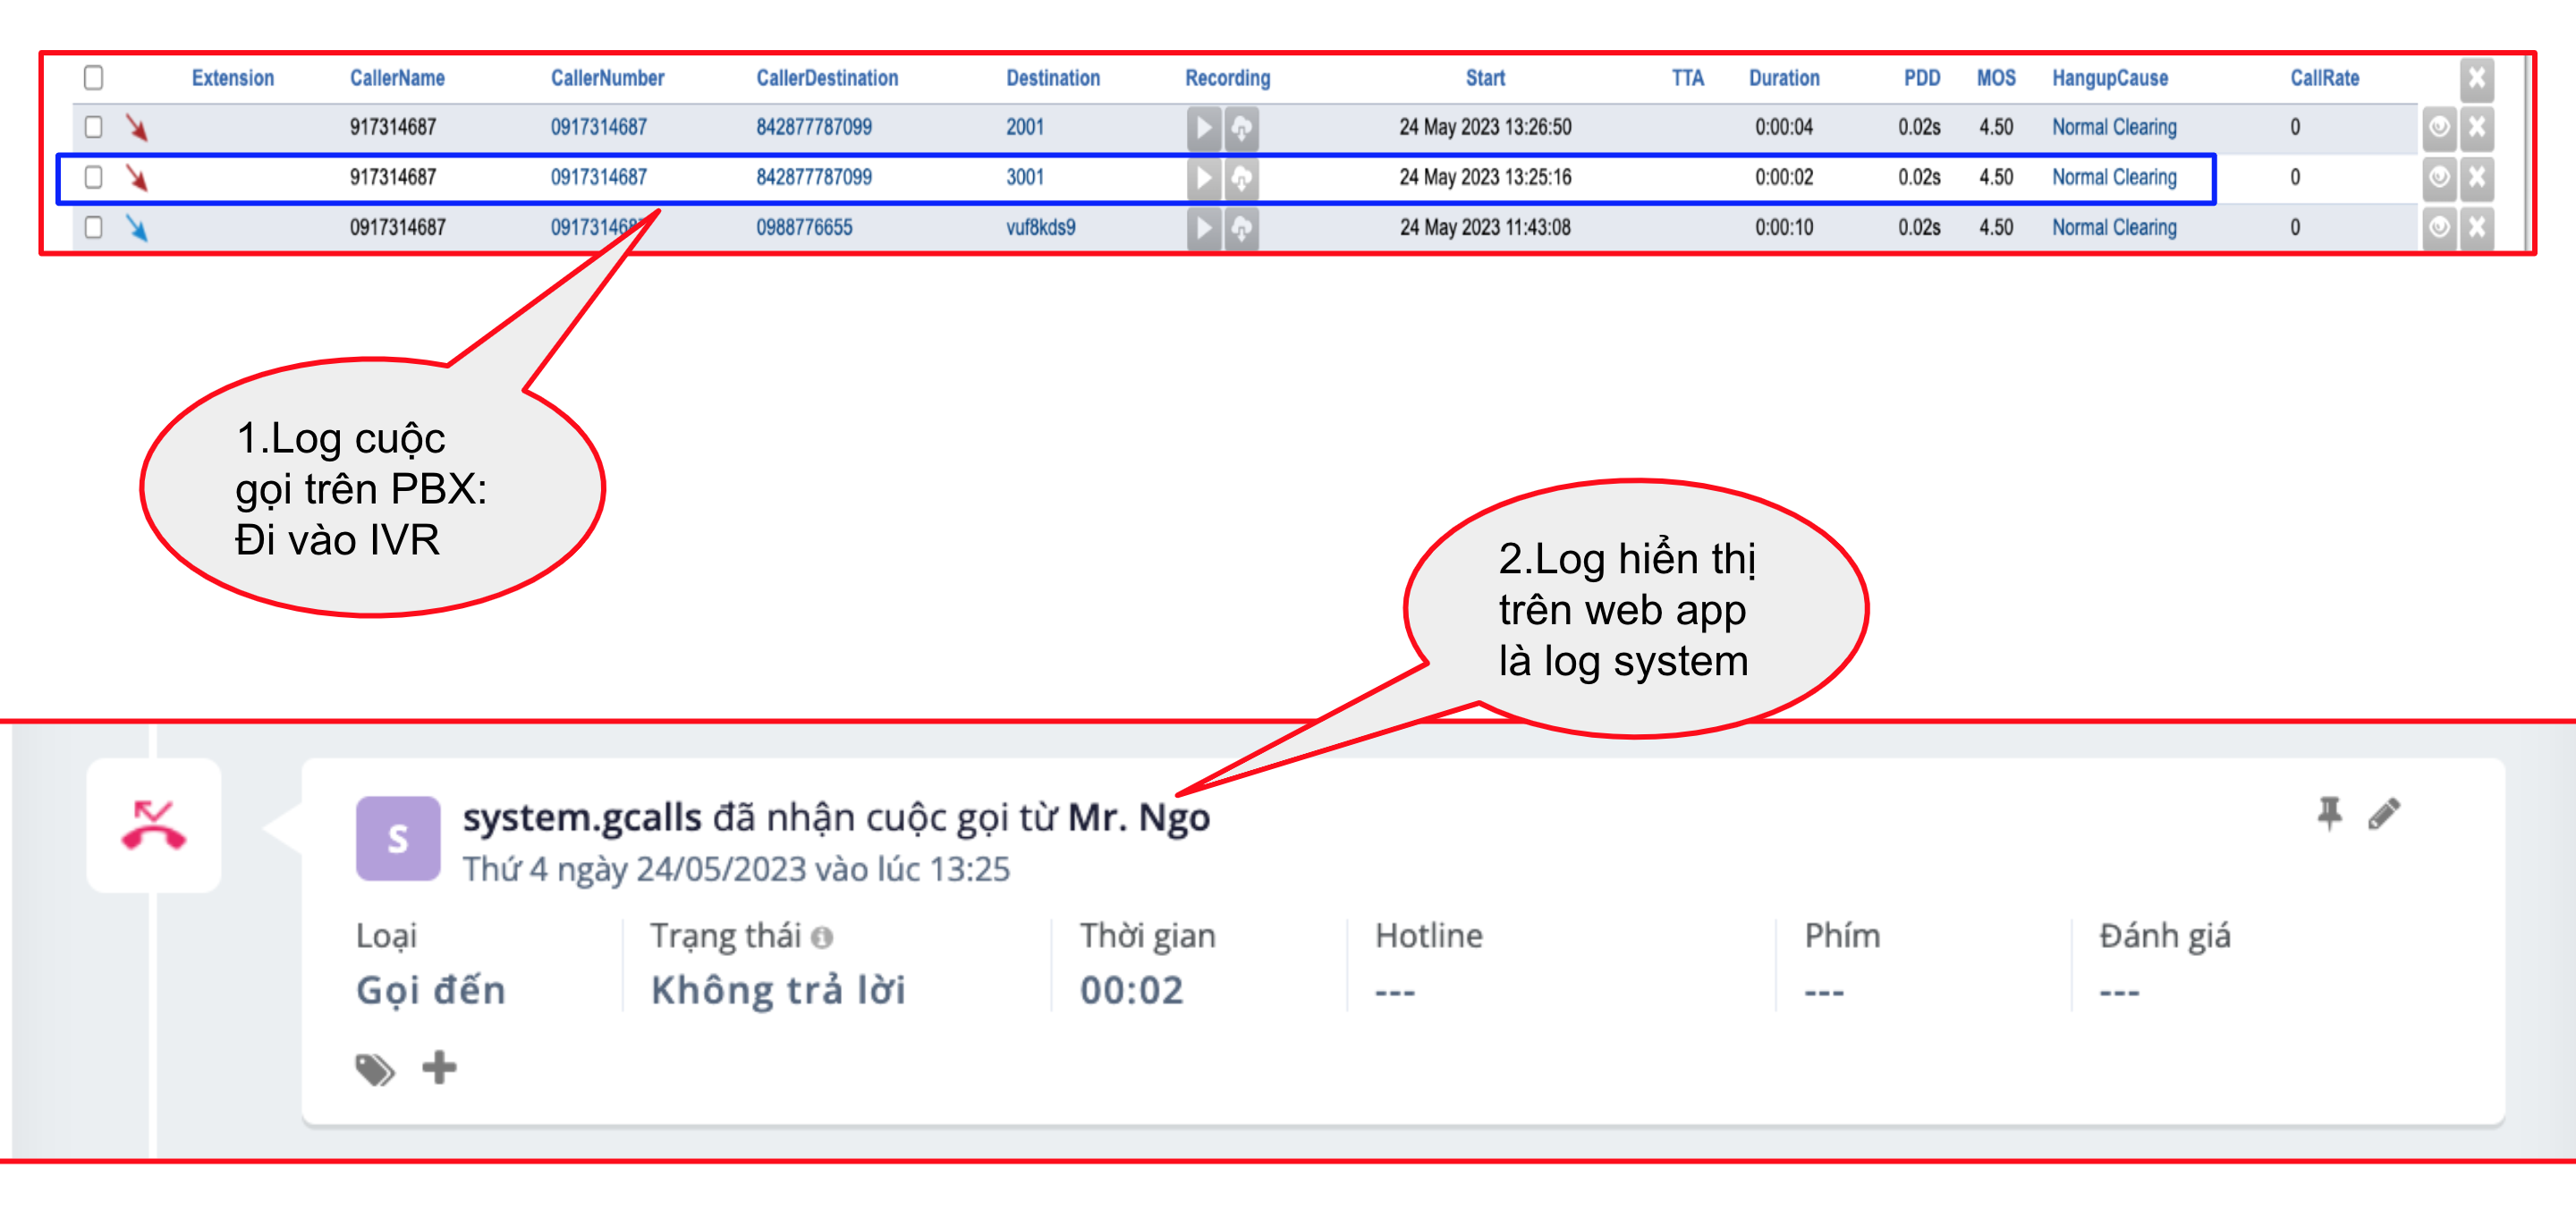The width and height of the screenshot is (2576, 1227).
Task: Click the plus icon to add tag
Action: (439, 1067)
